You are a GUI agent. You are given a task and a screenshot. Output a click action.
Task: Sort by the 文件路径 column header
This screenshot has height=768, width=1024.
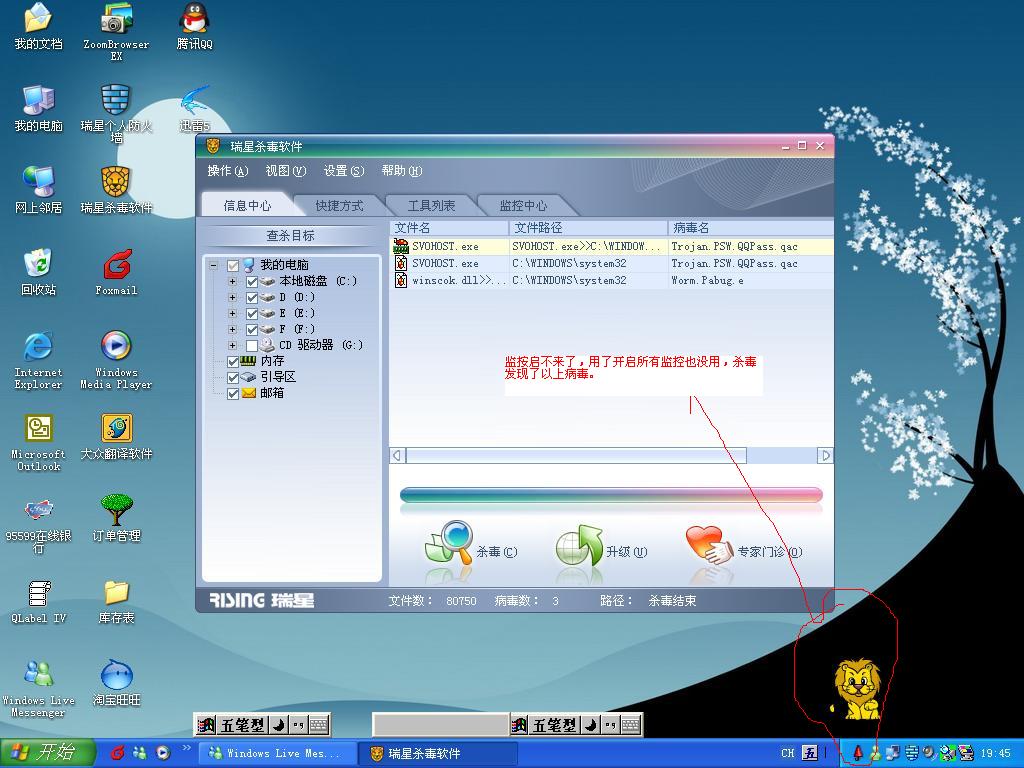(588, 228)
